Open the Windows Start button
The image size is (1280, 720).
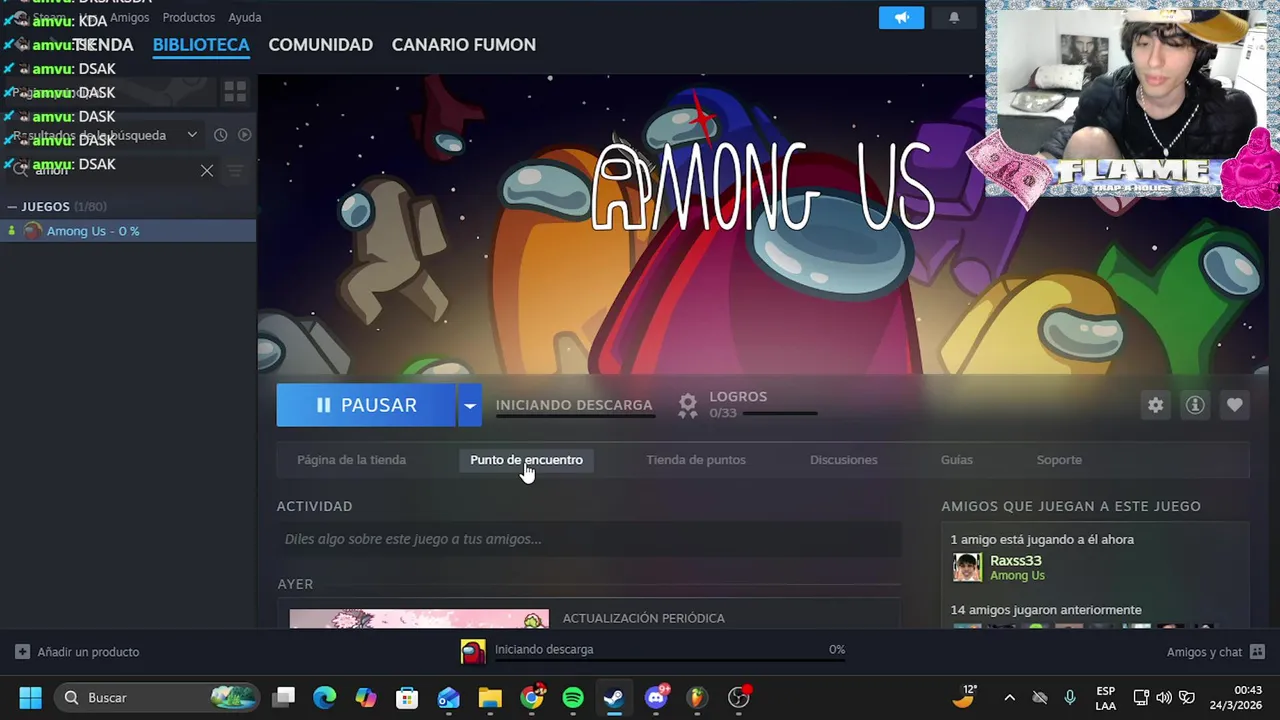pos(30,697)
